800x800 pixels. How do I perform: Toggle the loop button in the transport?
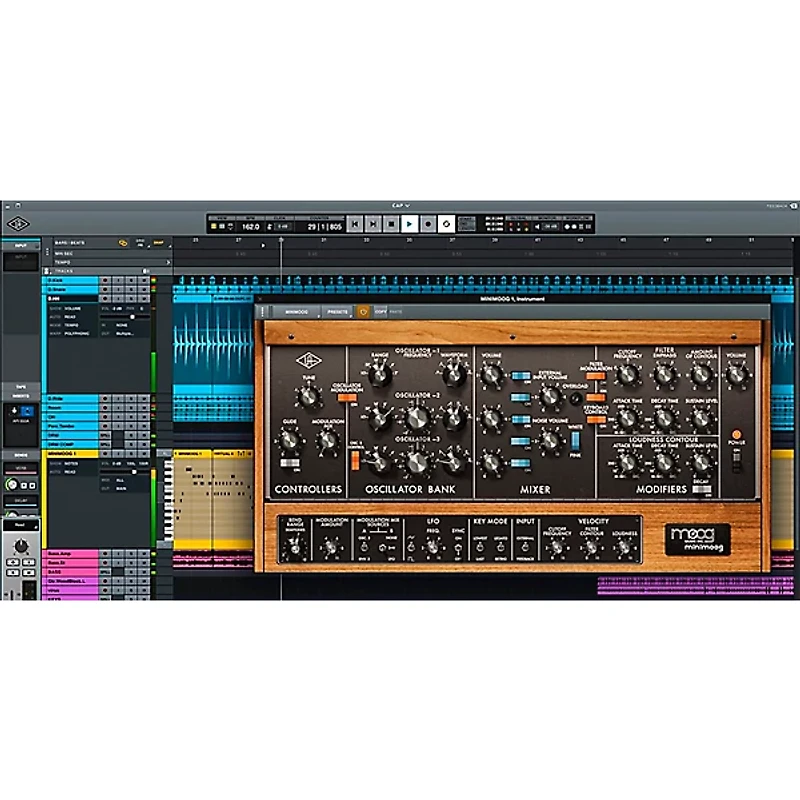[x=446, y=224]
